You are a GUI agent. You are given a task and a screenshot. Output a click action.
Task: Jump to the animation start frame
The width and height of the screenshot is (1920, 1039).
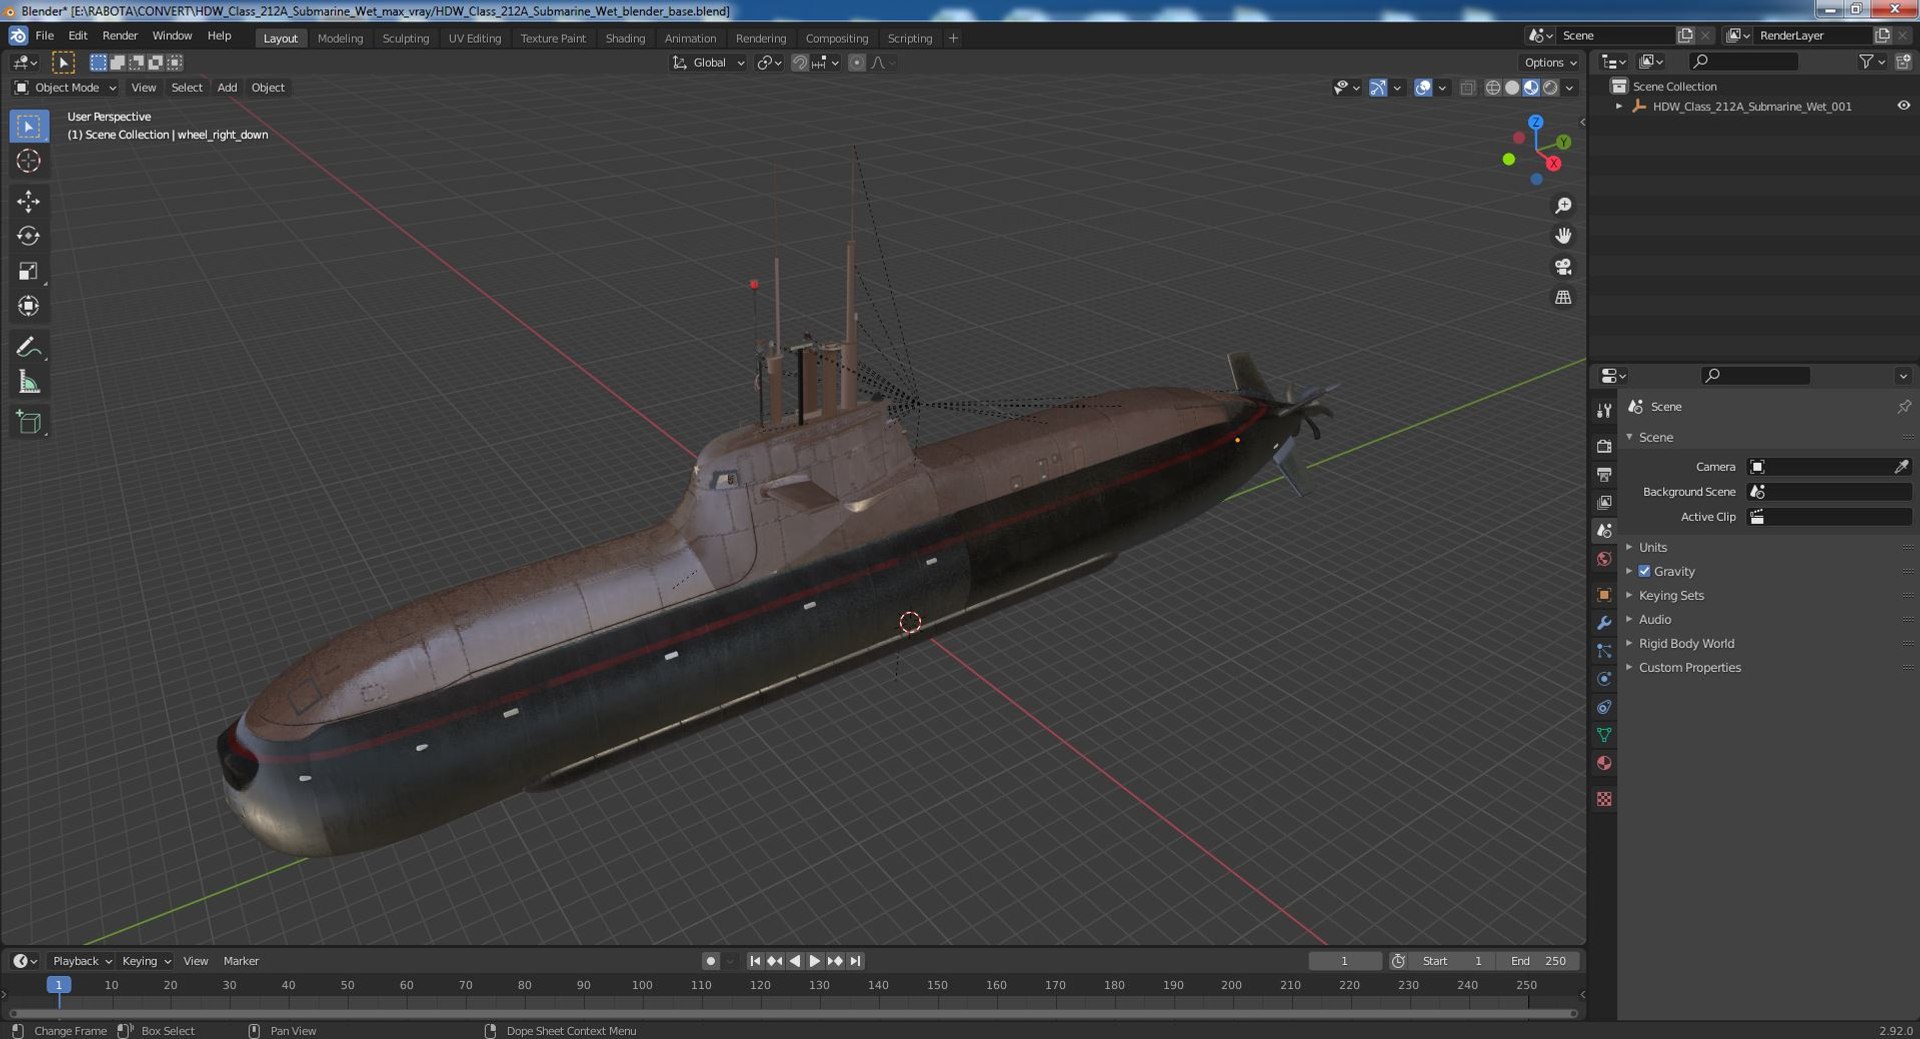(755, 961)
